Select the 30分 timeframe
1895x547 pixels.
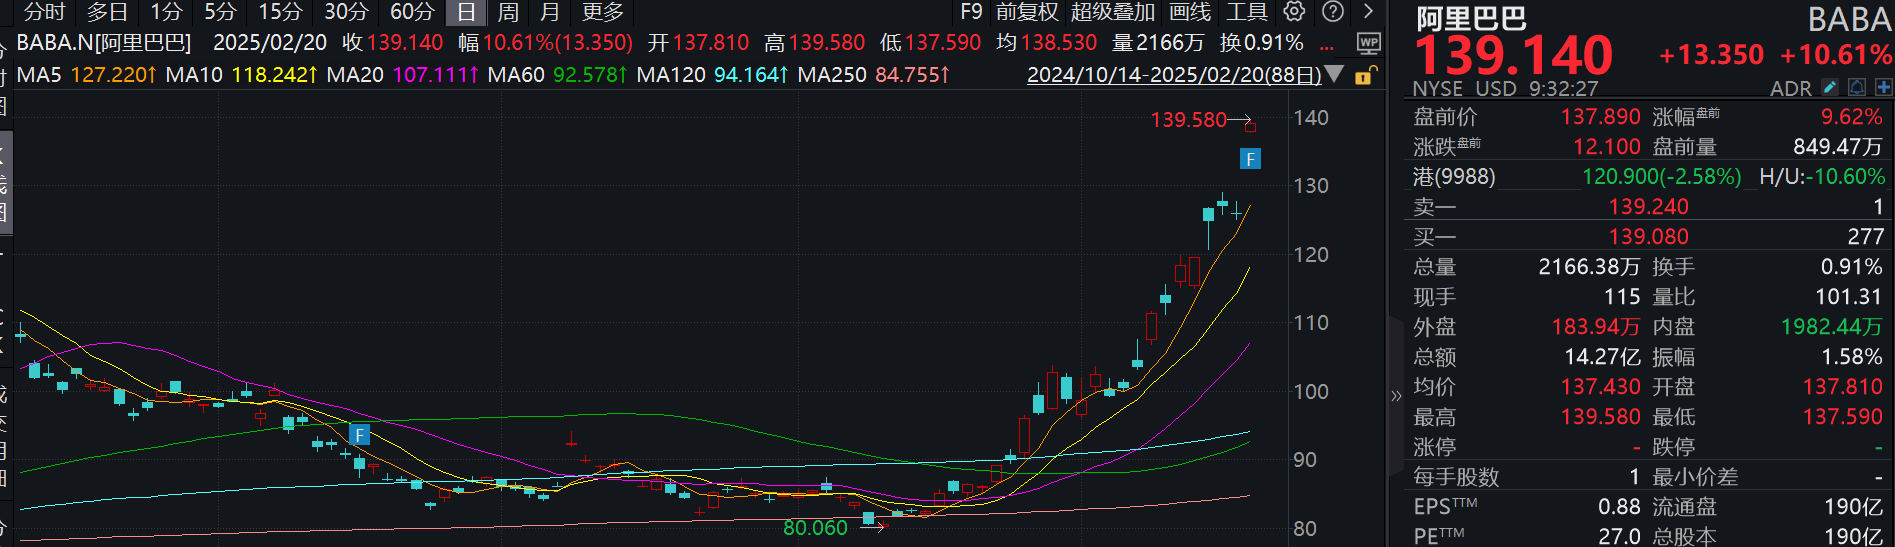346,12
